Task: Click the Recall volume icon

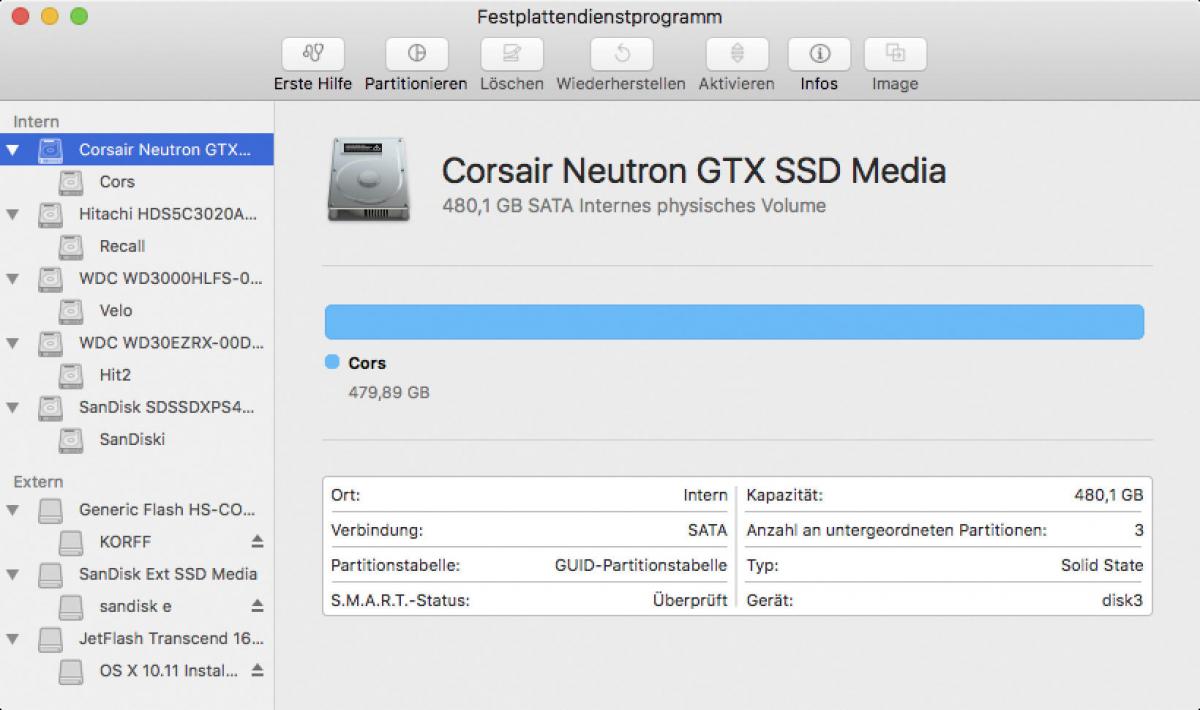Action: tap(70, 246)
